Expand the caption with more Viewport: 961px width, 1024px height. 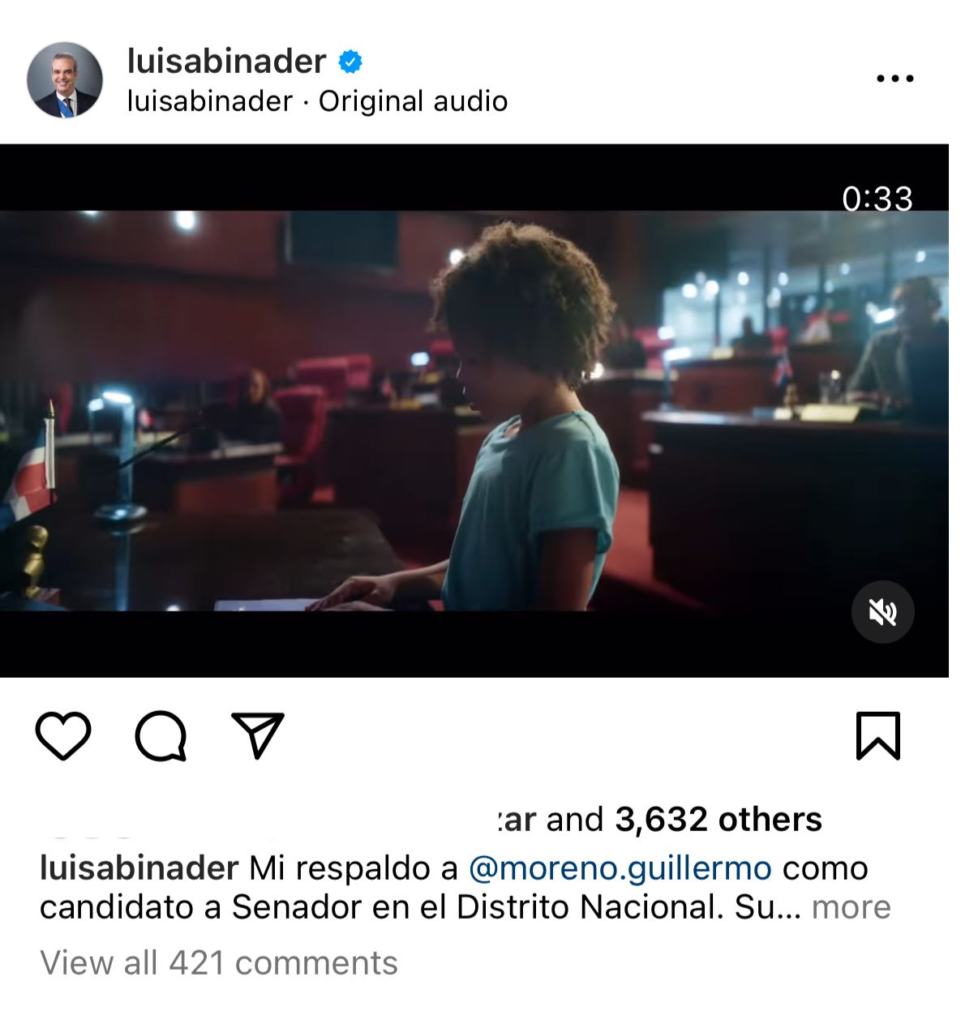[851, 907]
